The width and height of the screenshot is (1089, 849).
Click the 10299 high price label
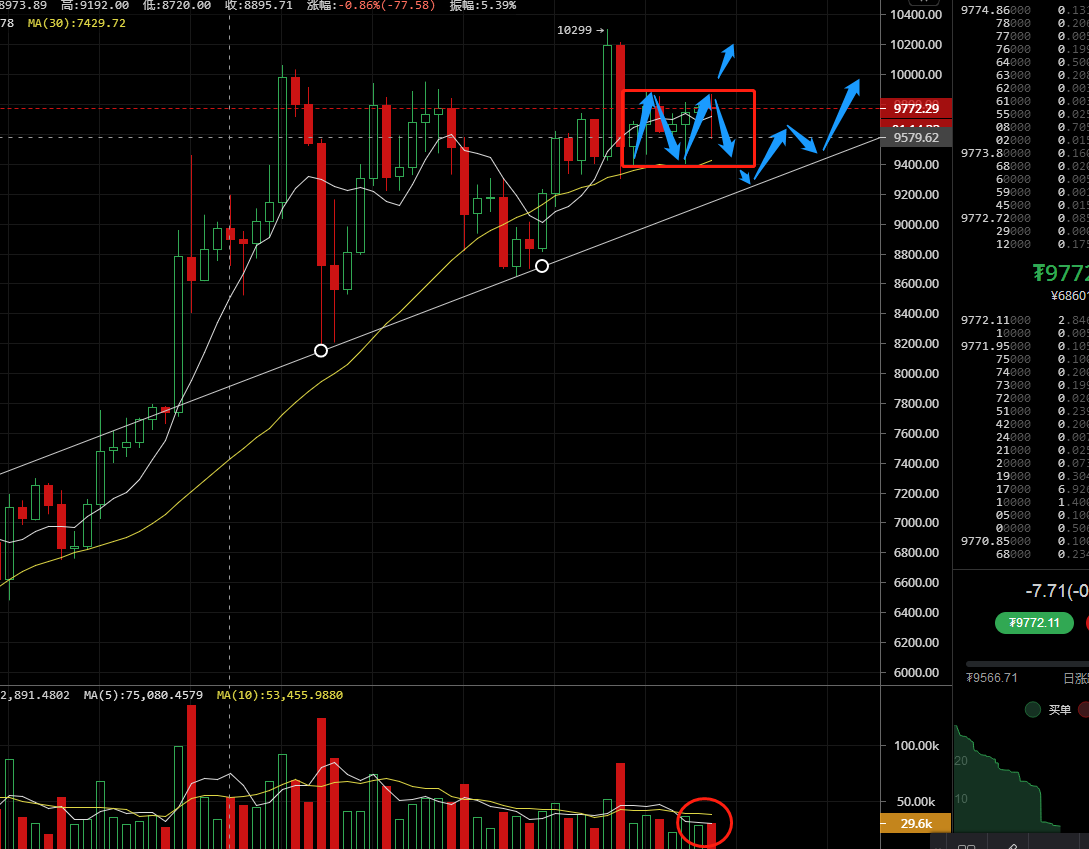573,30
